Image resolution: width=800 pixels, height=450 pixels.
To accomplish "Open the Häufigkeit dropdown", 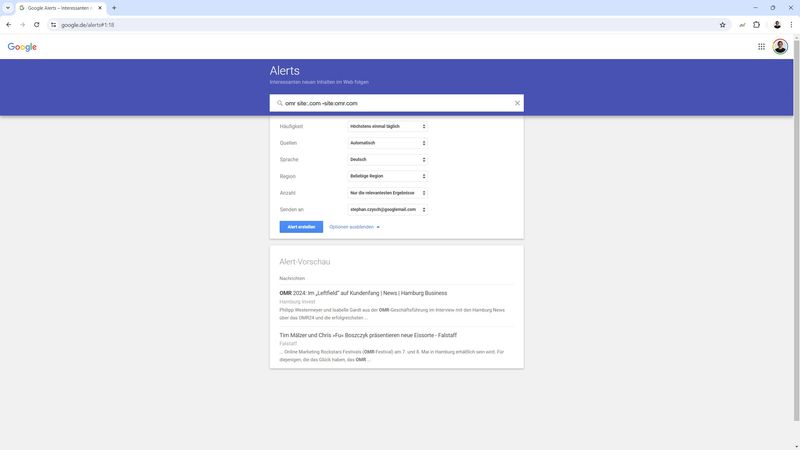I will click(x=387, y=126).
